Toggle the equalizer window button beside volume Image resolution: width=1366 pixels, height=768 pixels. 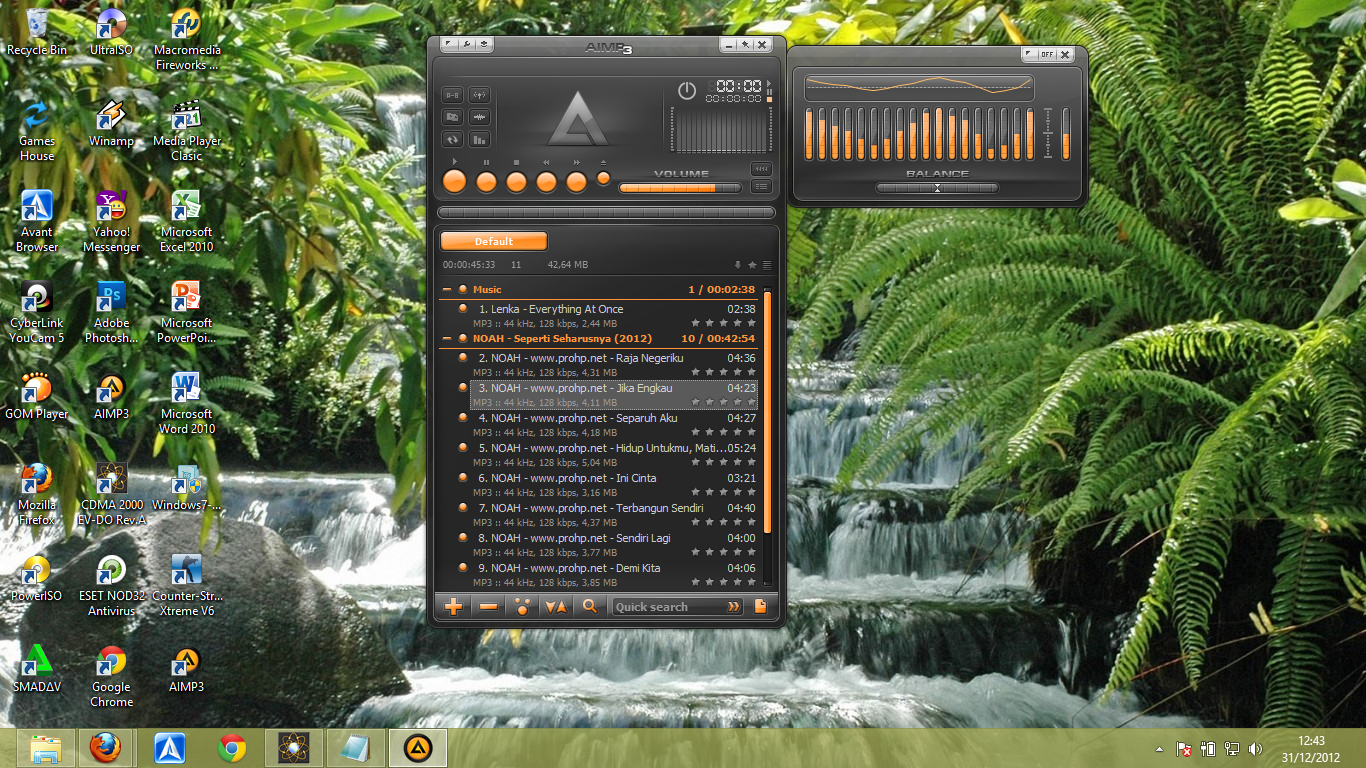(x=762, y=169)
